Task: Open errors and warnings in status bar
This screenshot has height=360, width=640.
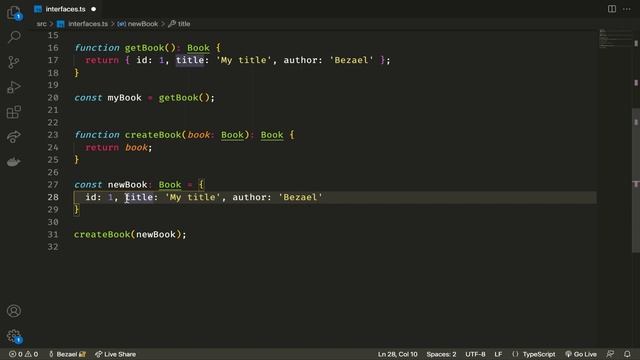Action: point(24,354)
